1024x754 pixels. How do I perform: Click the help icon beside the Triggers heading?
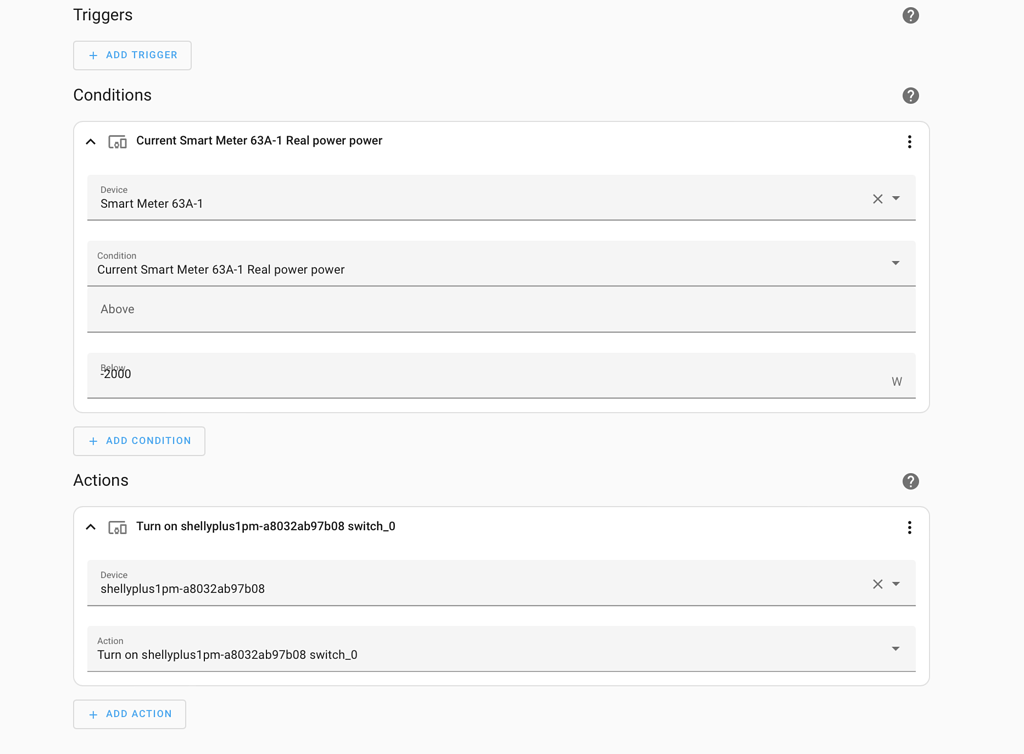910,15
